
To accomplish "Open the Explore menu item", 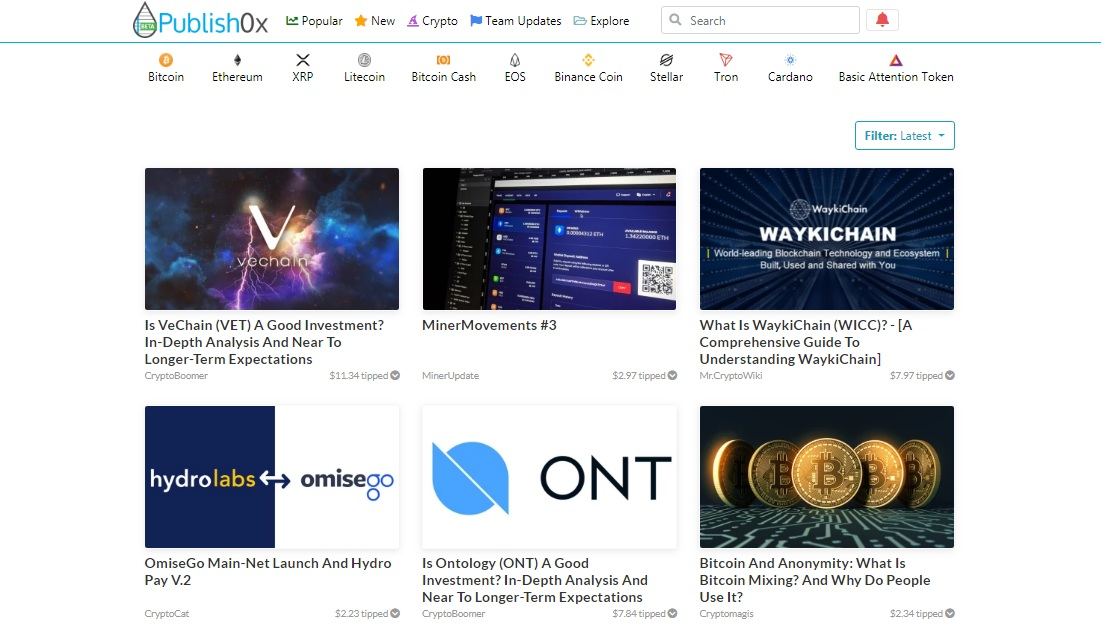I will (x=601, y=21).
